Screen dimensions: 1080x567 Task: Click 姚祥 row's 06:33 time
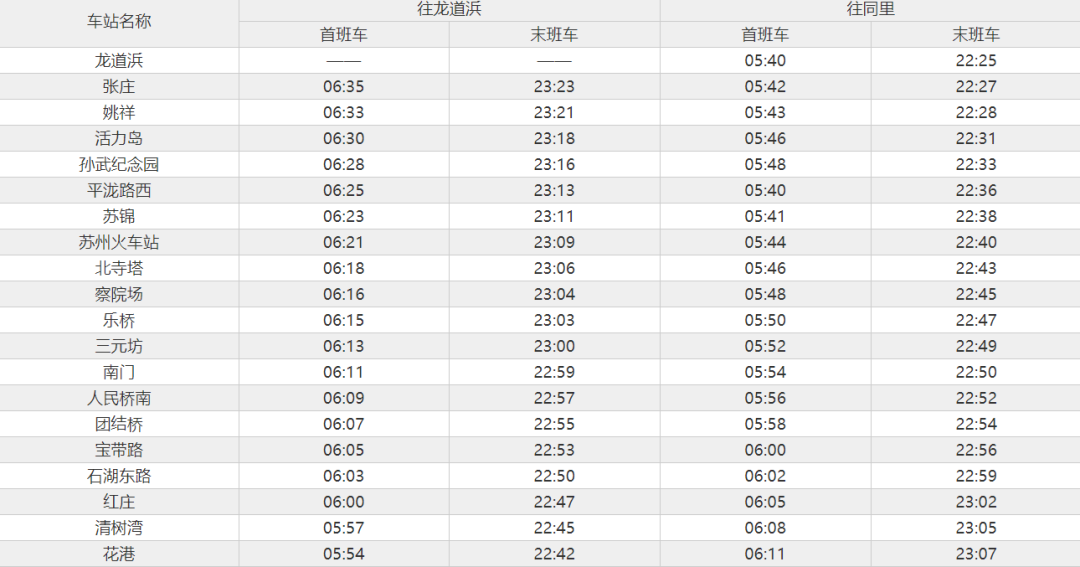click(344, 112)
